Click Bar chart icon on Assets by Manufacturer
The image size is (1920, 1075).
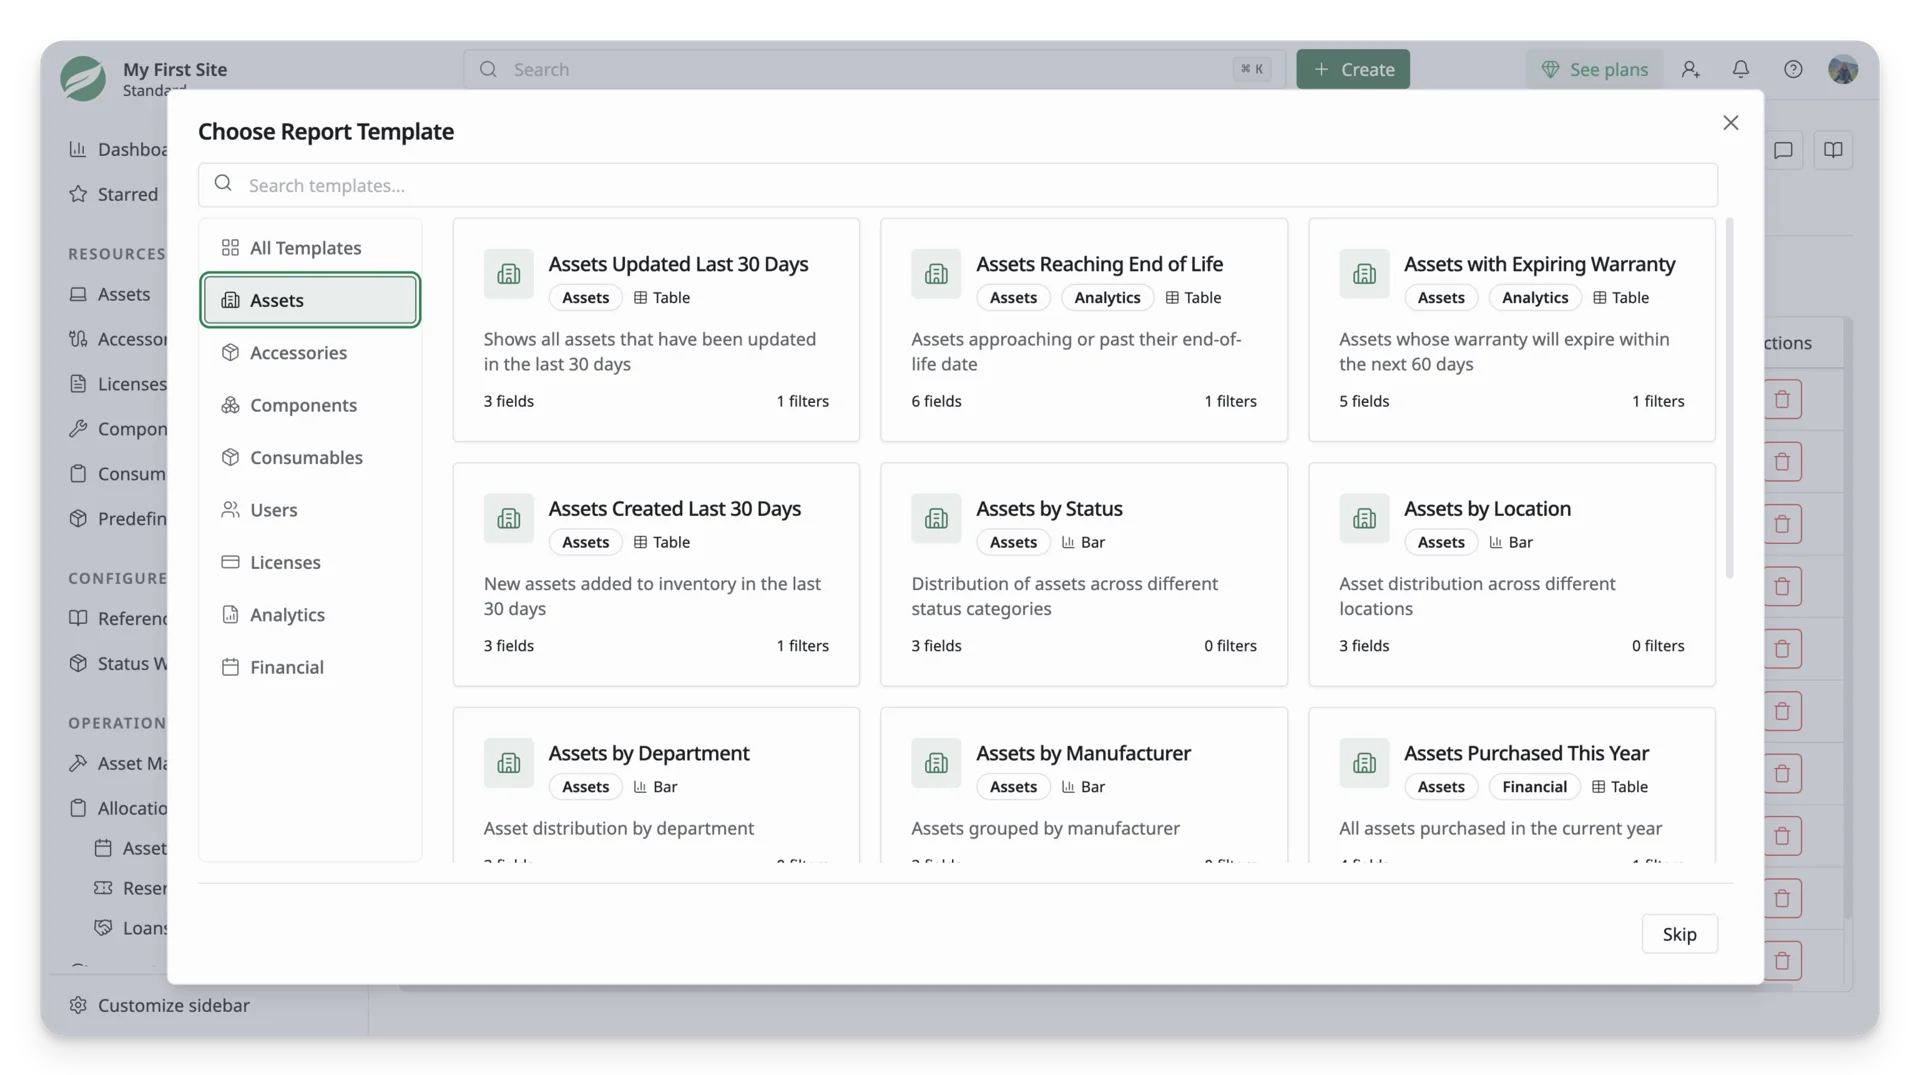click(1068, 786)
